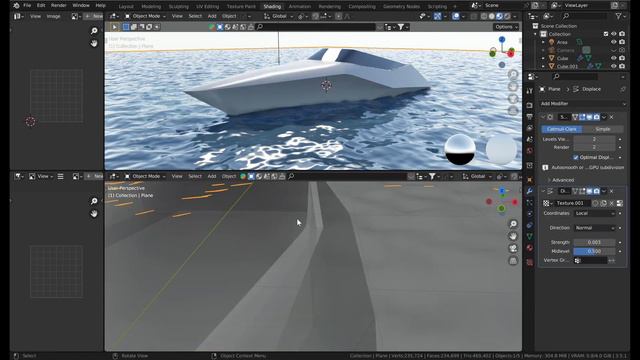Open the Window menu
Screen dimensions: 640x360
click(x=80, y=6)
